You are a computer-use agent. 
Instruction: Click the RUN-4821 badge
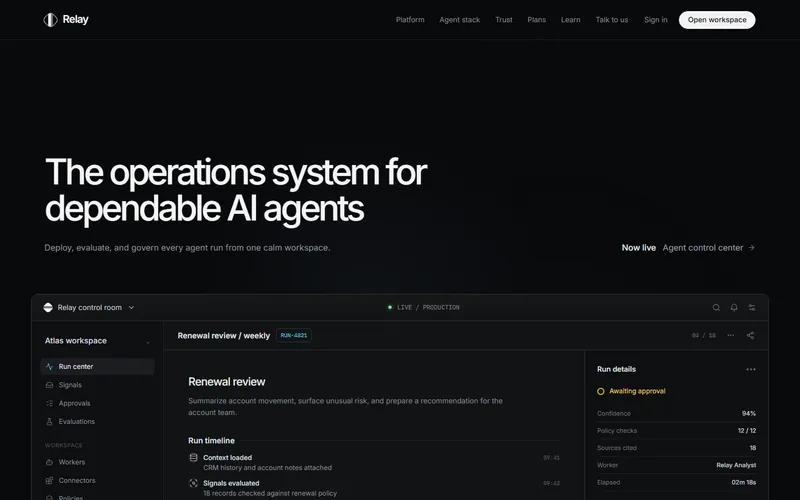point(294,336)
